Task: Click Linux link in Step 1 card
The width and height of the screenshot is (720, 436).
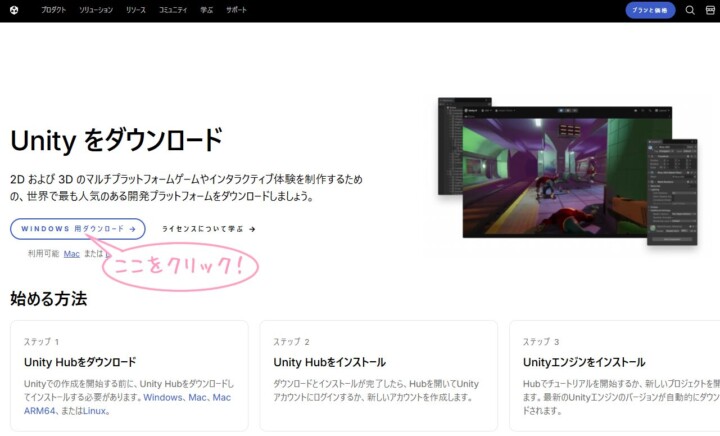Action: pos(94,410)
